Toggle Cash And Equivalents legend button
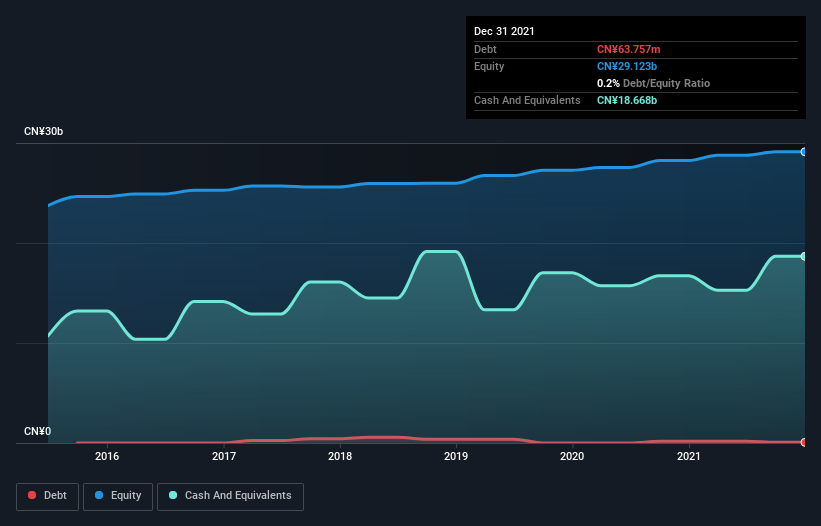Image resolution: width=821 pixels, height=526 pixels. 230,496
